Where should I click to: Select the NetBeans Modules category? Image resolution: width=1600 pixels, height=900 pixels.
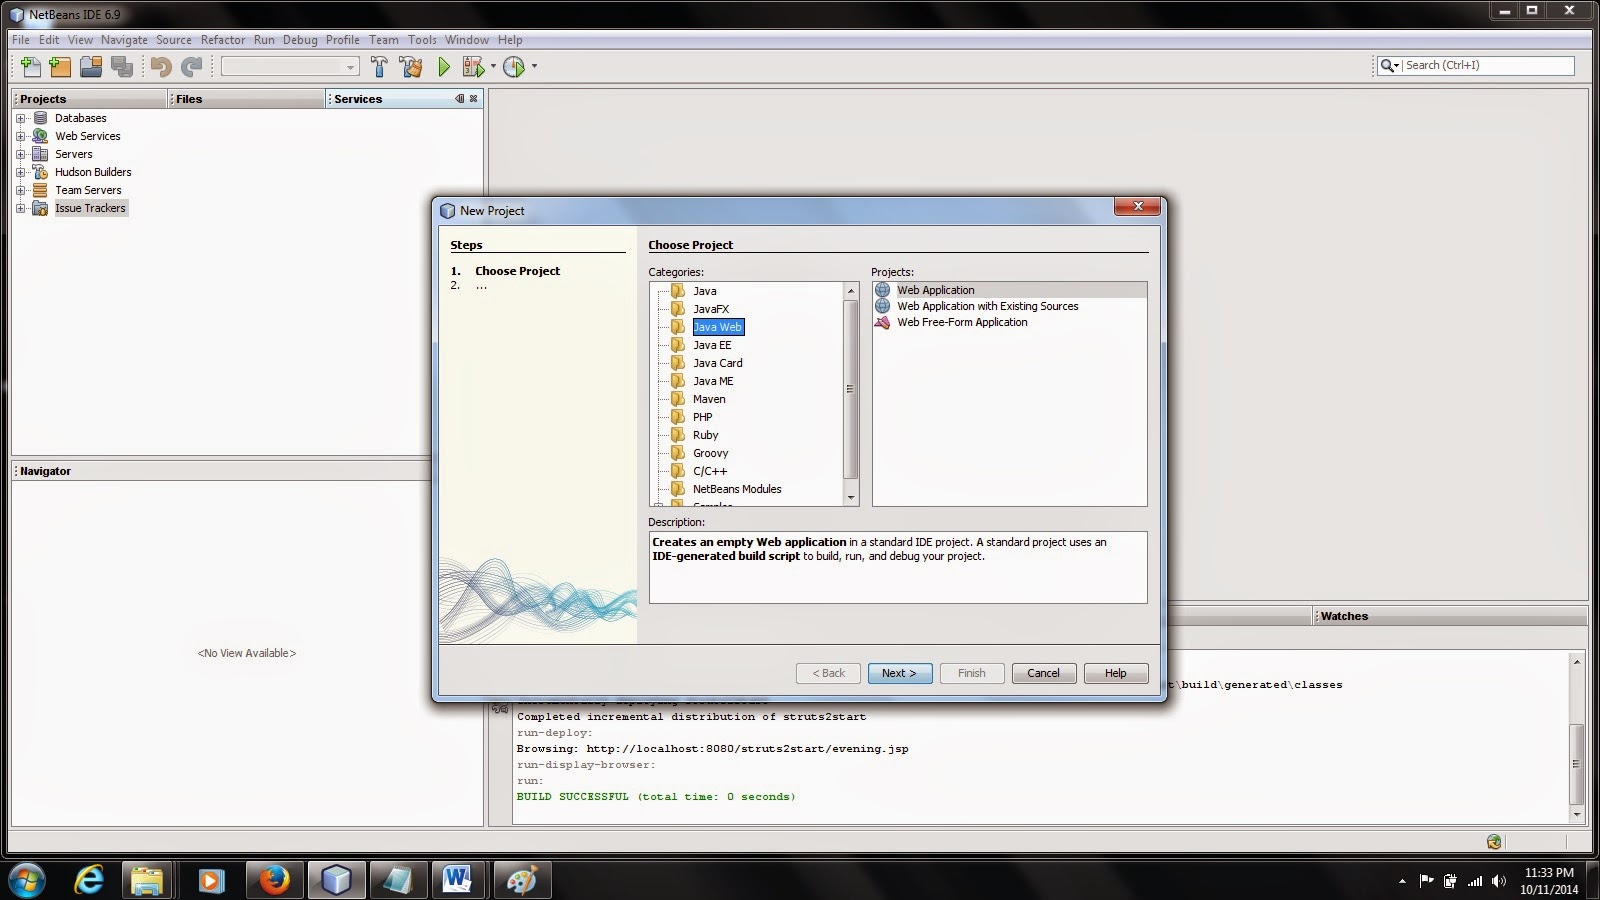[x=737, y=489]
